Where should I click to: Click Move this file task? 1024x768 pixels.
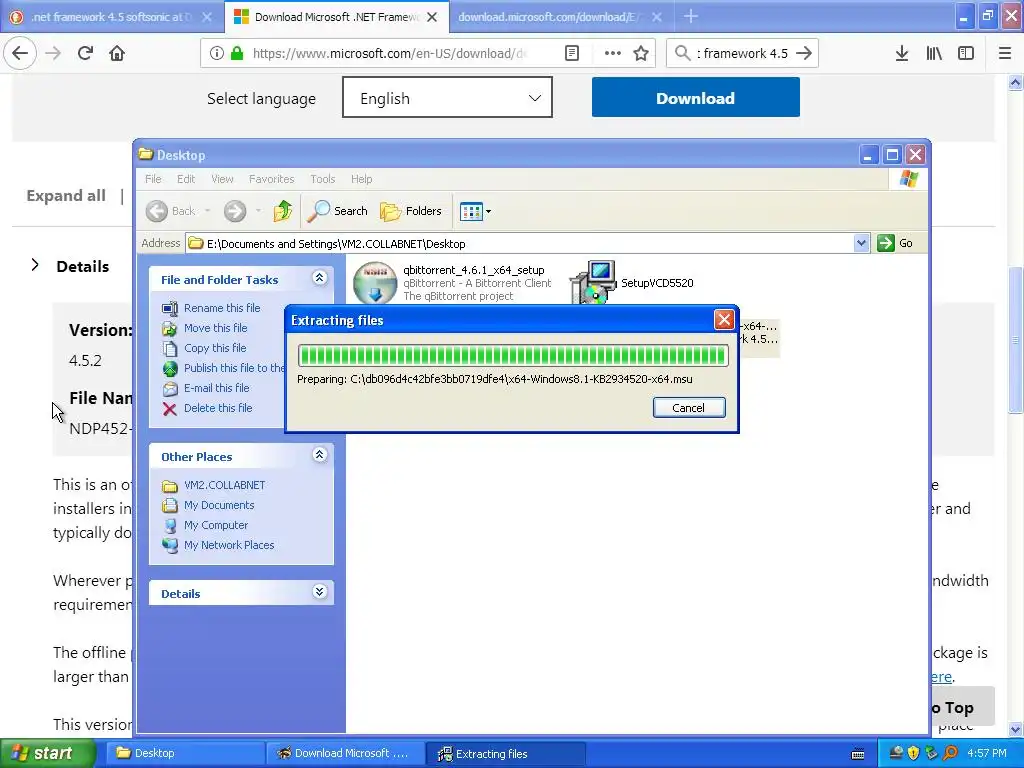(216, 328)
